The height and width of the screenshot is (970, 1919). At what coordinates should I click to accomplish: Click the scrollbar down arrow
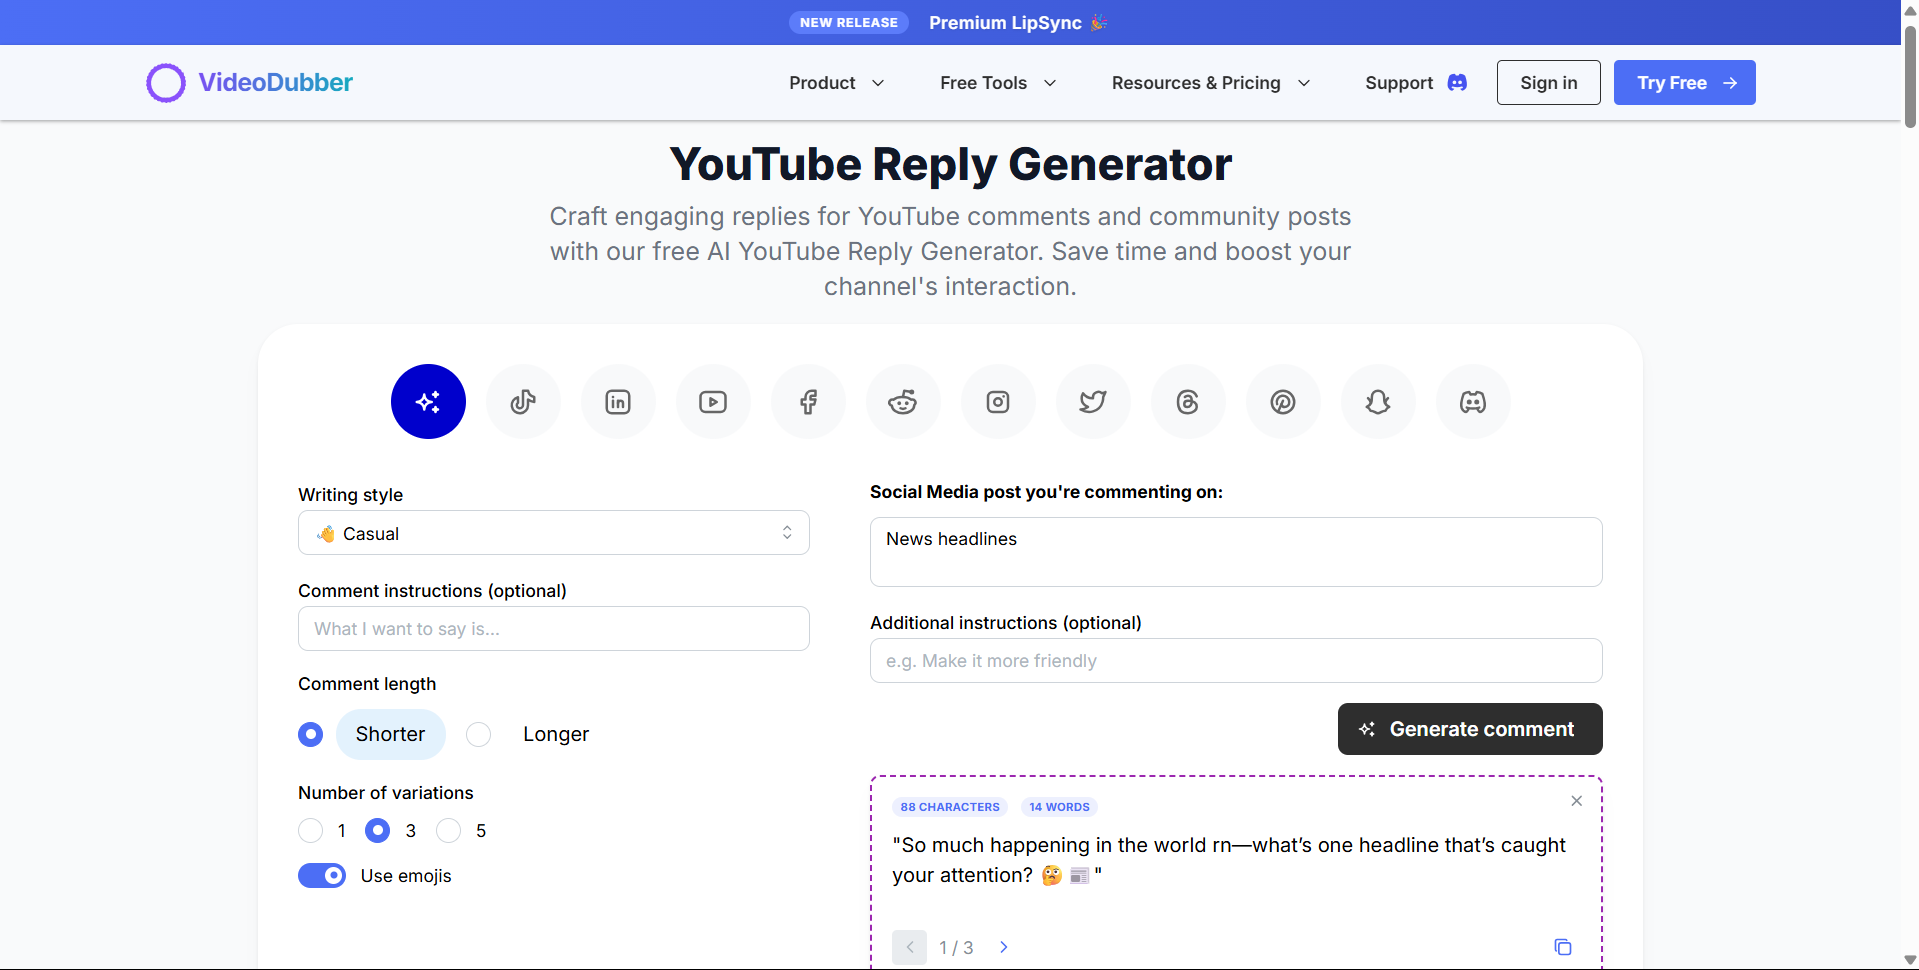pos(1910,960)
